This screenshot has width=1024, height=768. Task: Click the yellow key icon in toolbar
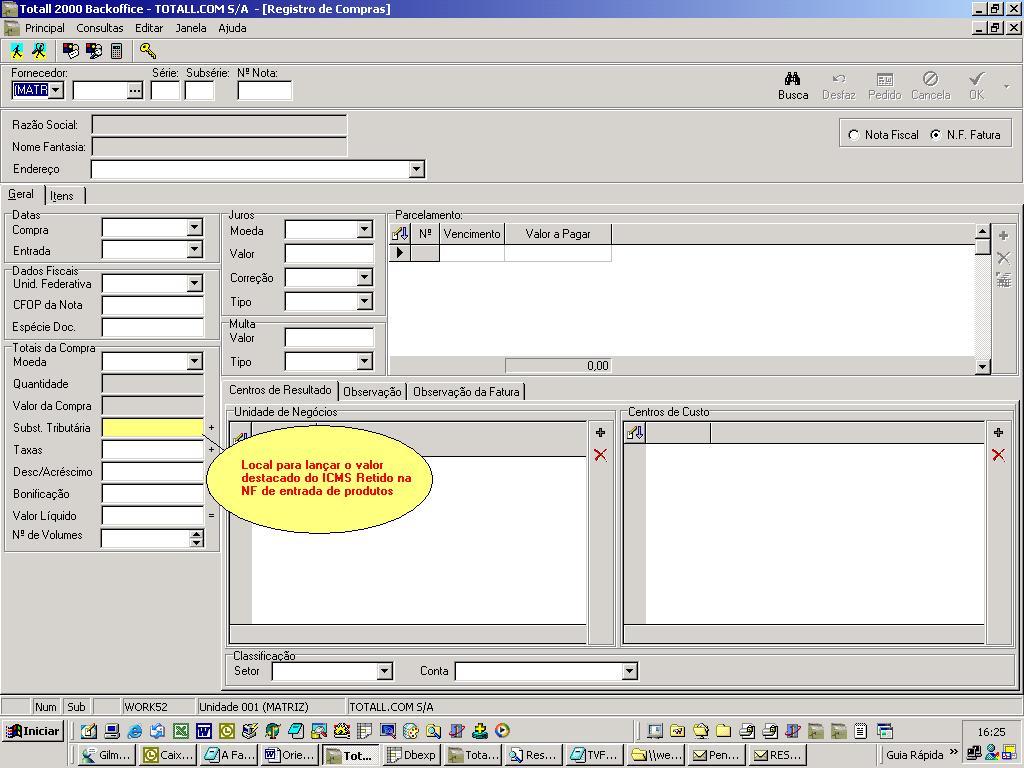click(x=148, y=50)
